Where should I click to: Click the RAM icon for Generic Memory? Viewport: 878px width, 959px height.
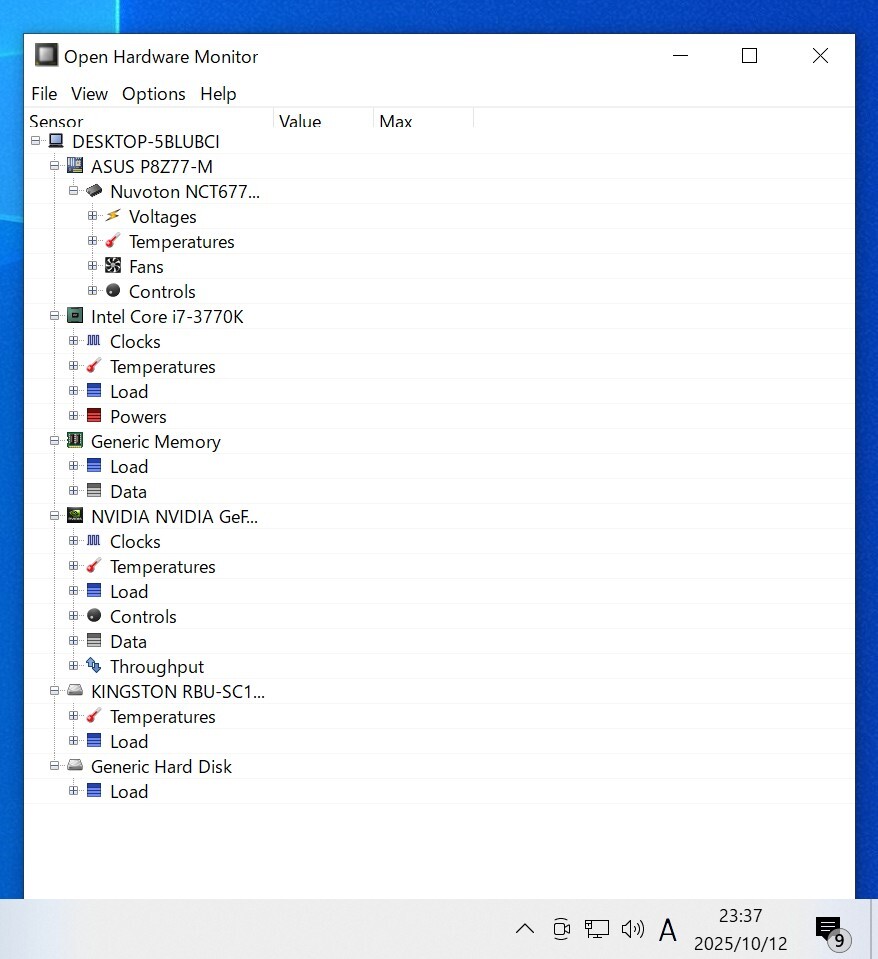(75, 440)
